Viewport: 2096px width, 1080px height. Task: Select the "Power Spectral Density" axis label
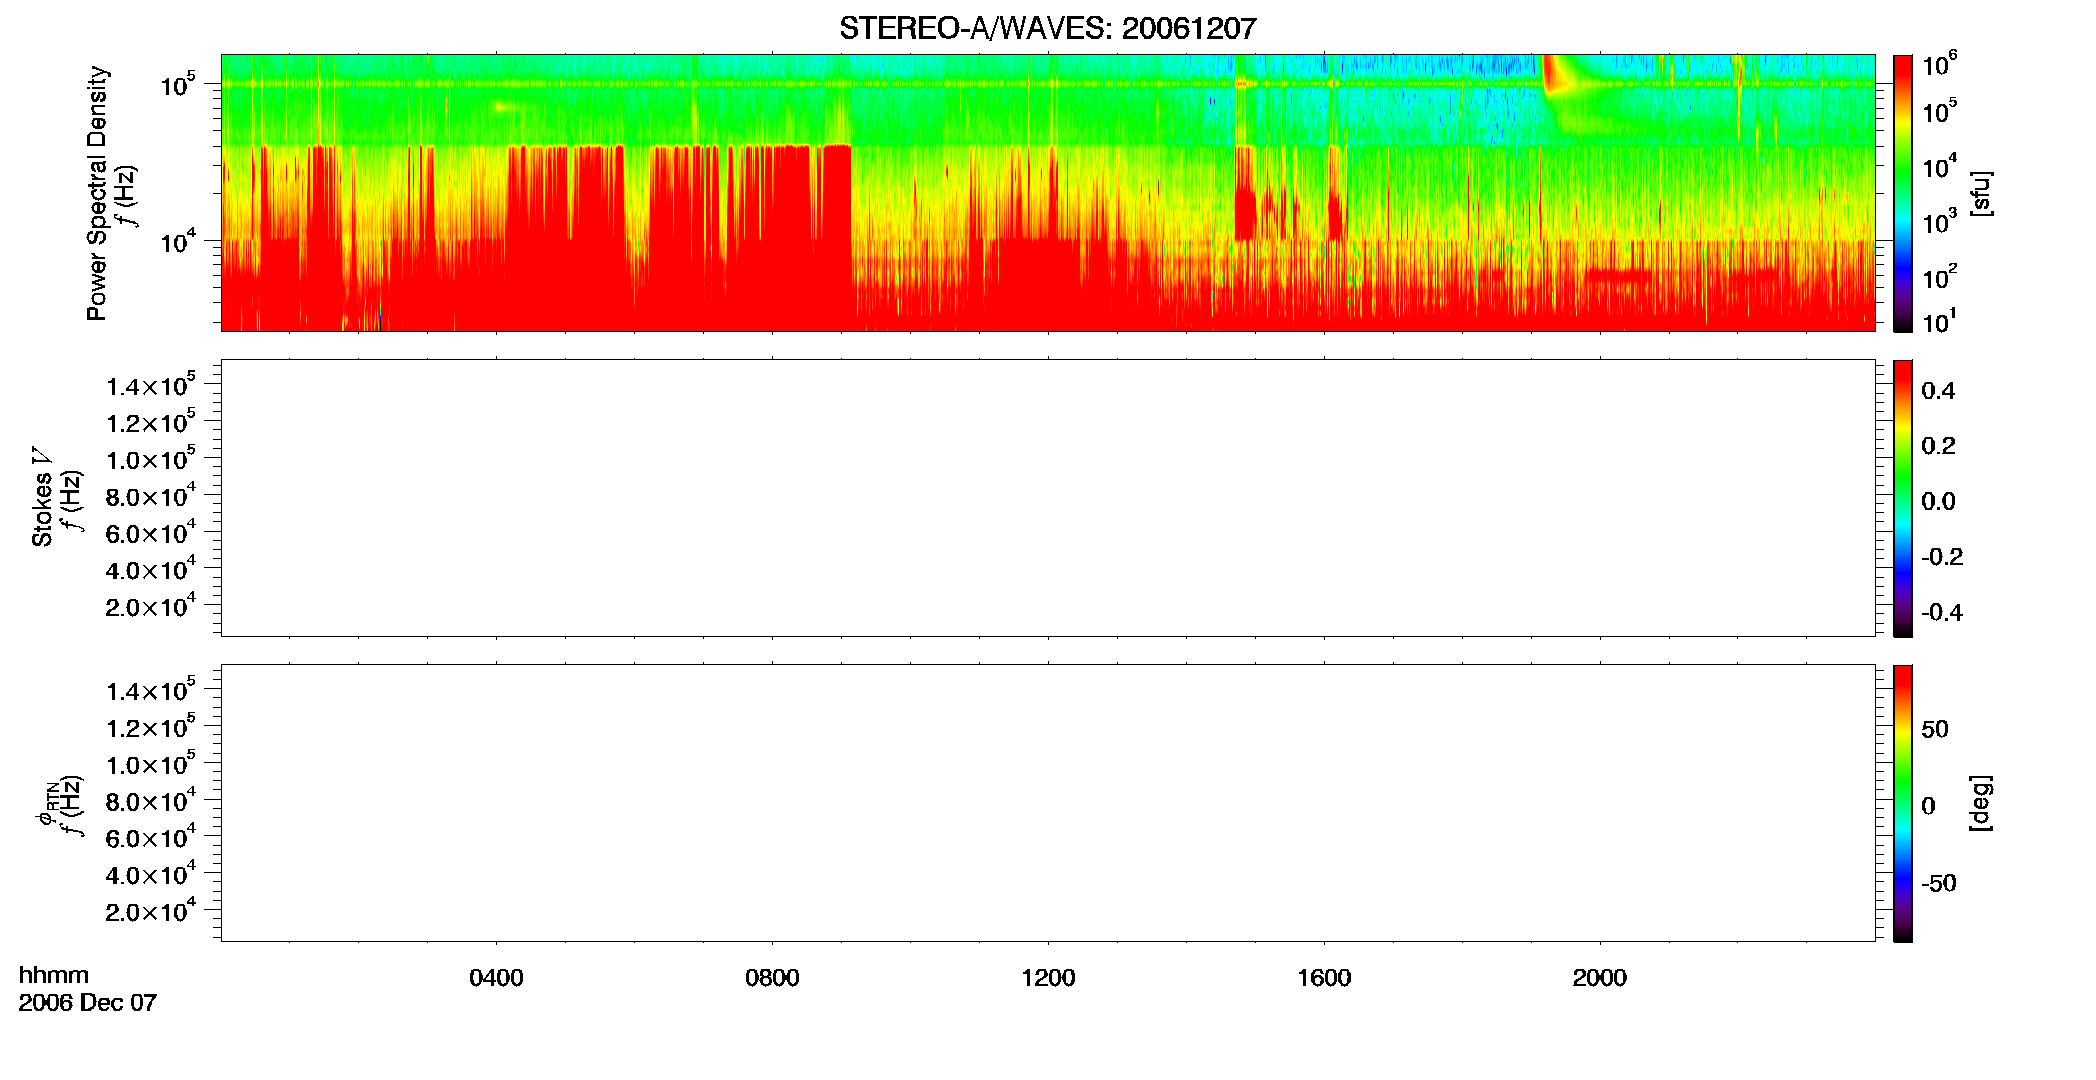click(x=97, y=193)
